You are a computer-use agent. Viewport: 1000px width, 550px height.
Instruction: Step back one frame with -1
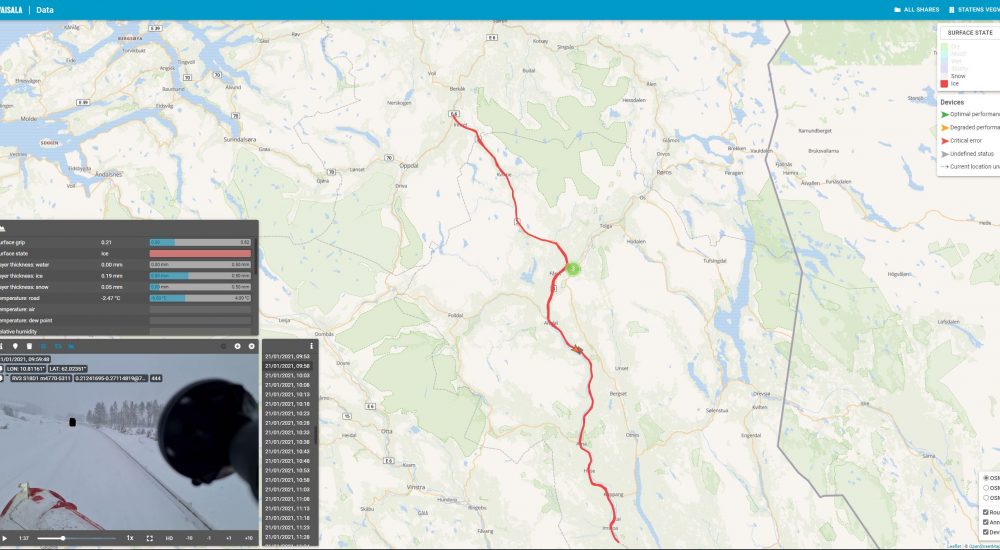click(x=209, y=539)
